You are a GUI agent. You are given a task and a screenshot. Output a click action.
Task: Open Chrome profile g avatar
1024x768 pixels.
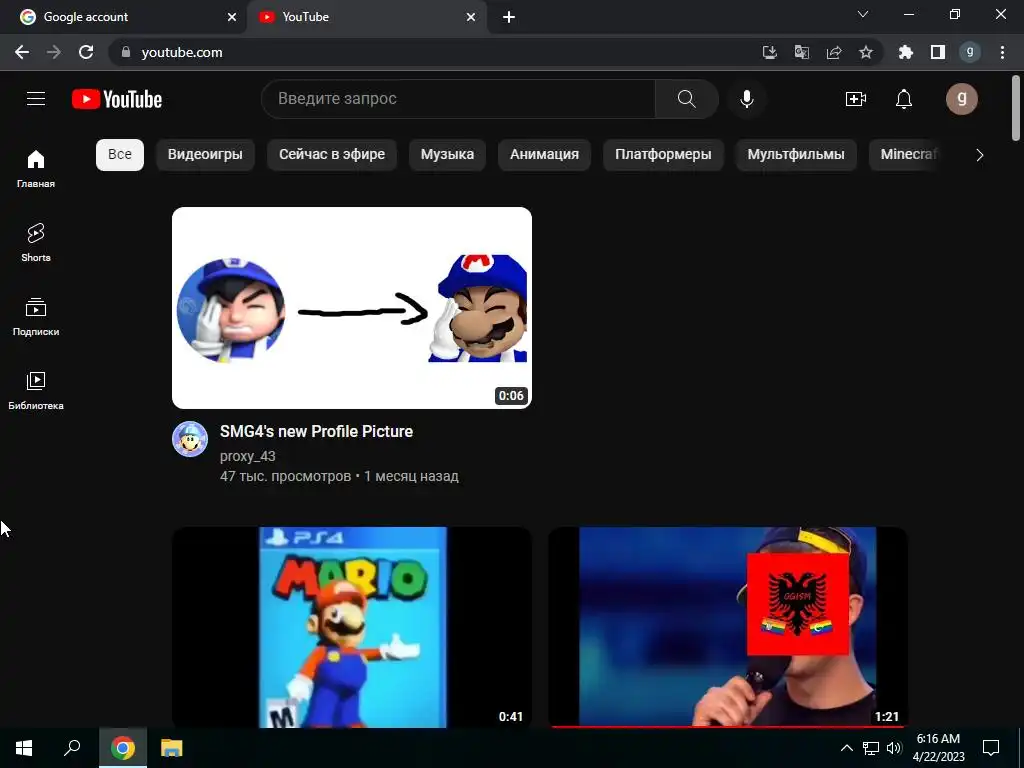point(970,52)
